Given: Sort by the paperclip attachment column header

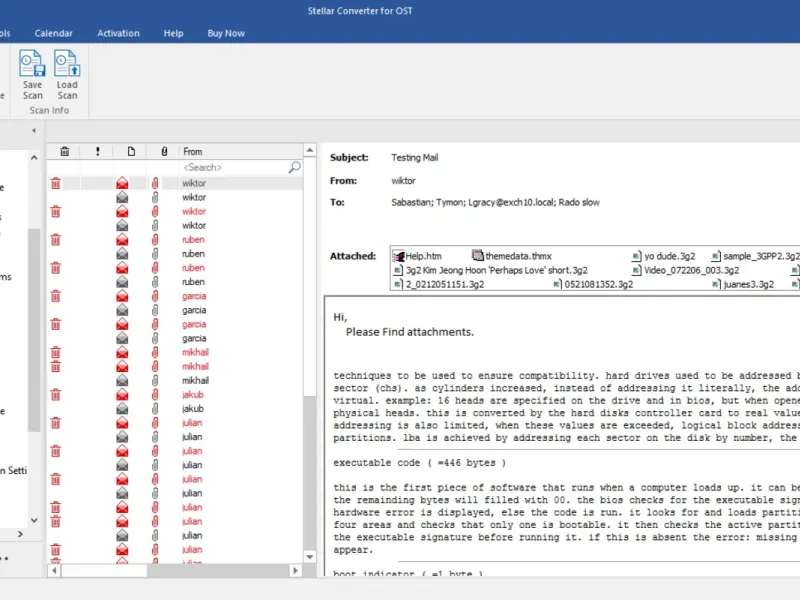Looking at the screenshot, I should coord(164,152).
